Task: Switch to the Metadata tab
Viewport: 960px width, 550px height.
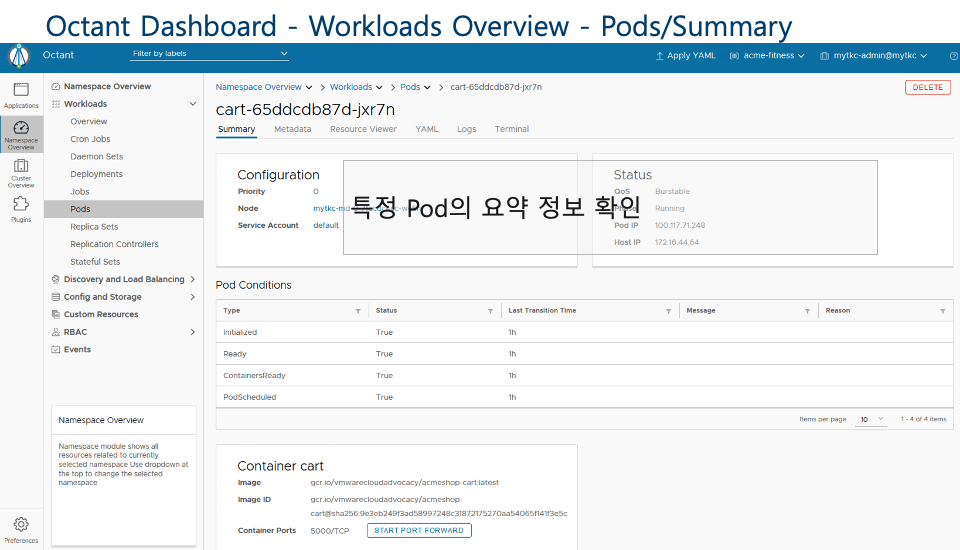Action: pyautogui.click(x=293, y=129)
